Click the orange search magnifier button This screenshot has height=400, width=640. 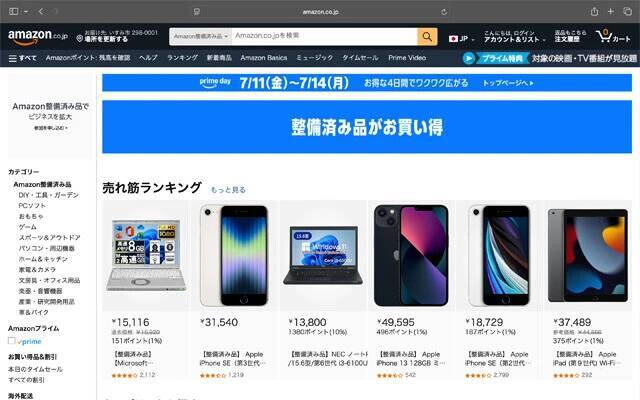coord(427,37)
